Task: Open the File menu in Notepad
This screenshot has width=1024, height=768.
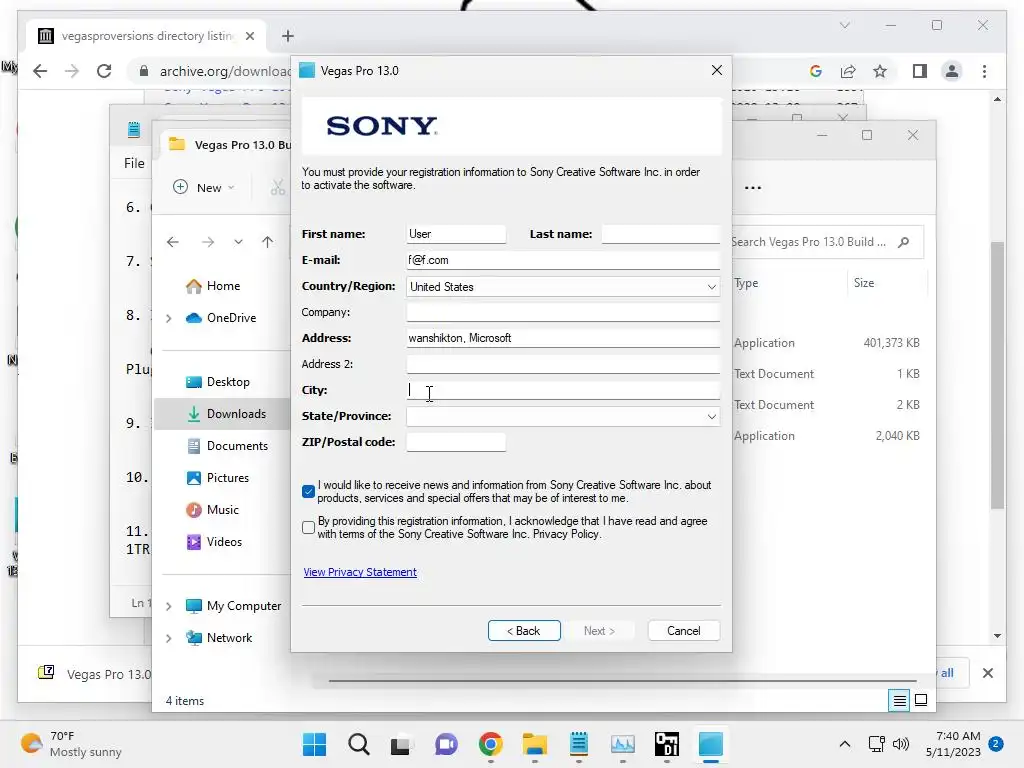Action: [135, 163]
